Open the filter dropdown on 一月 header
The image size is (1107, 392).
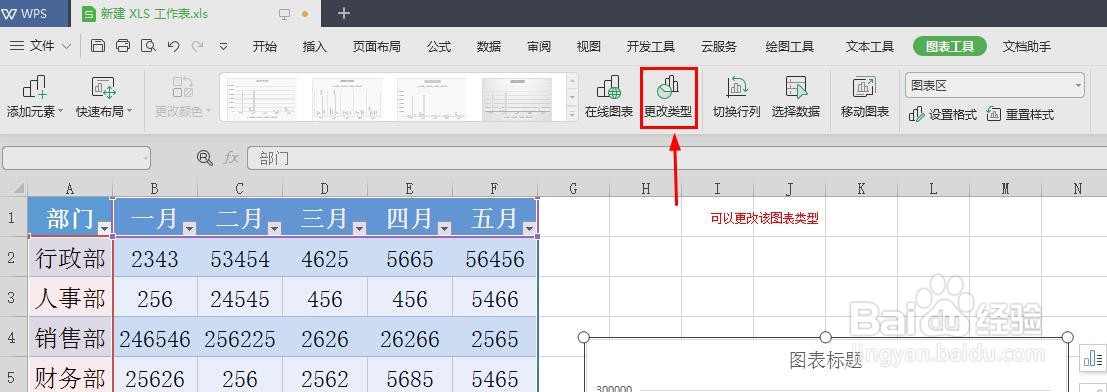pos(189,228)
